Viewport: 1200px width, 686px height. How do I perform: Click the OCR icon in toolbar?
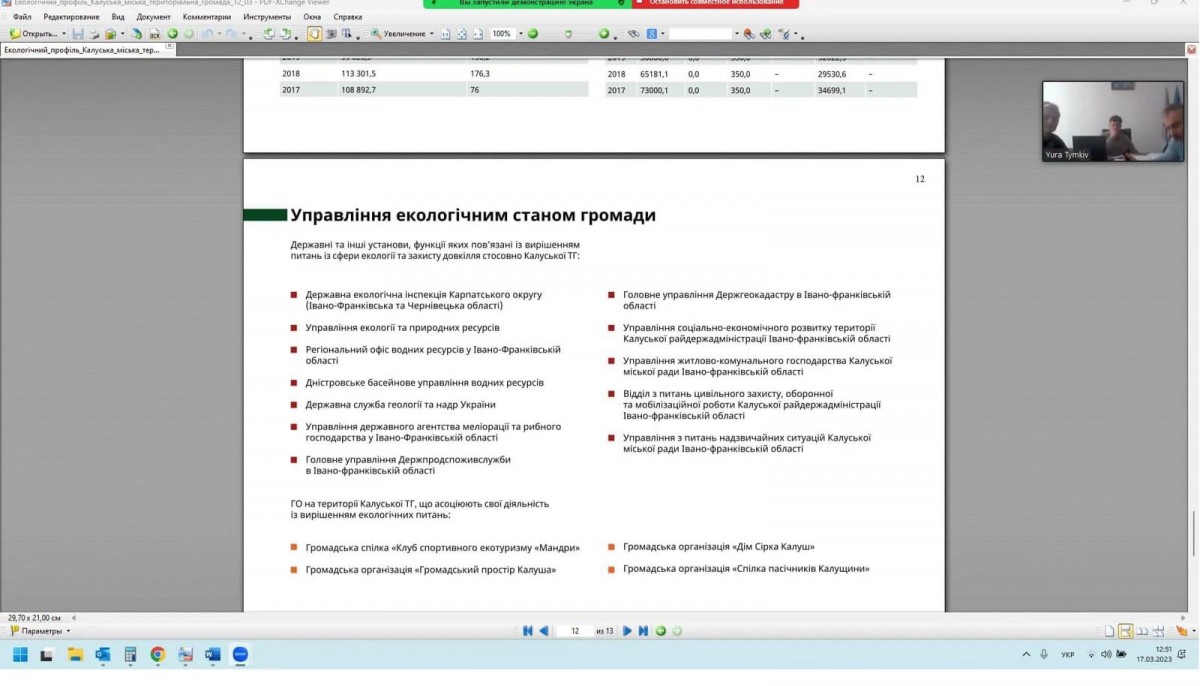(155, 34)
